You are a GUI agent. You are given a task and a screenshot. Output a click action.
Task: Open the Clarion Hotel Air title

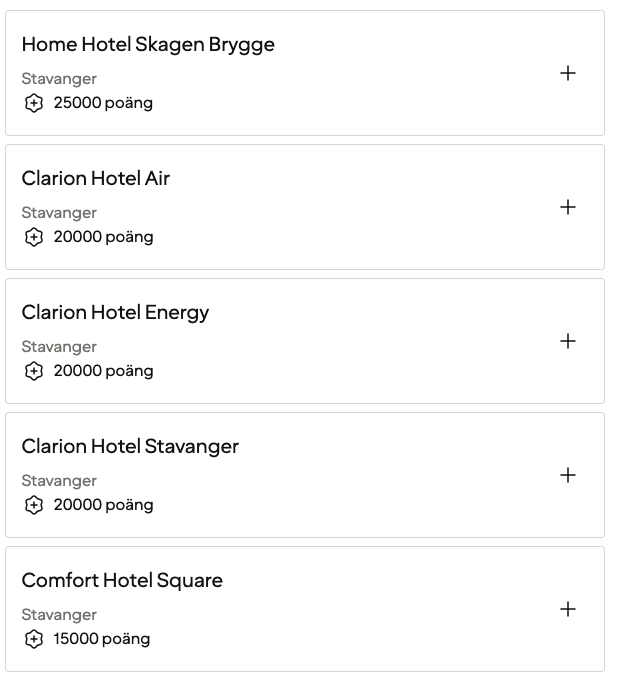[x=96, y=179]
